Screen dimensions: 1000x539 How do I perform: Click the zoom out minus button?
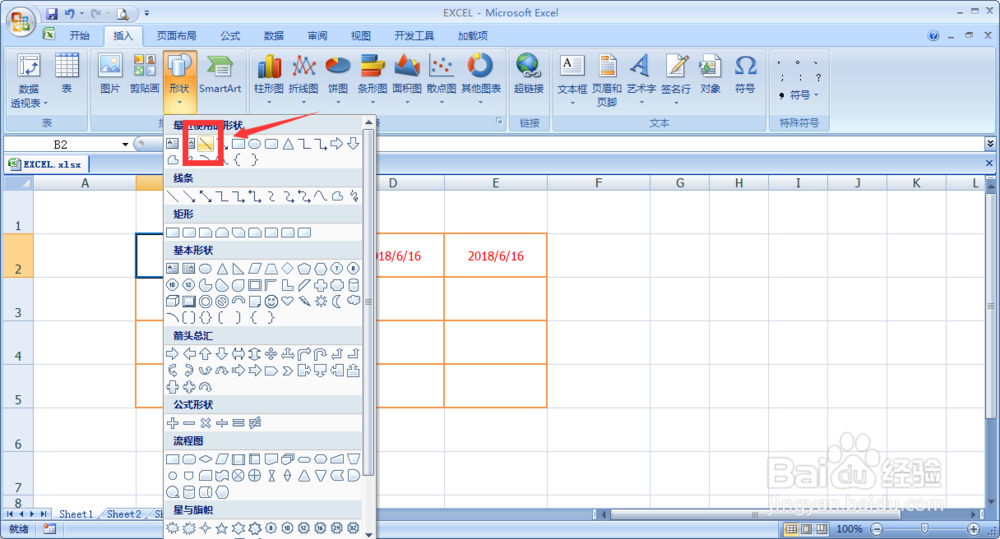pyautogui.click(x=877, y=529)
